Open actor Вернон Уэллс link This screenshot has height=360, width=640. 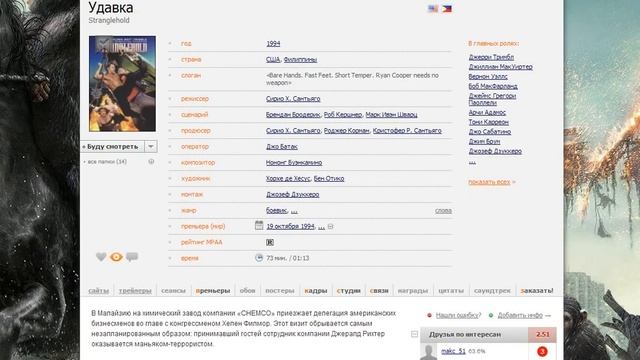488,76
